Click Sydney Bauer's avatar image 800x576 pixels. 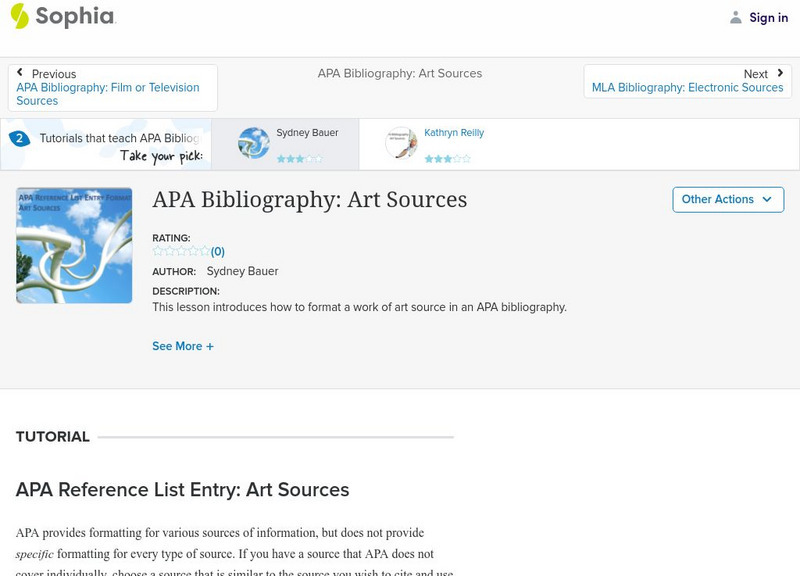254,143
